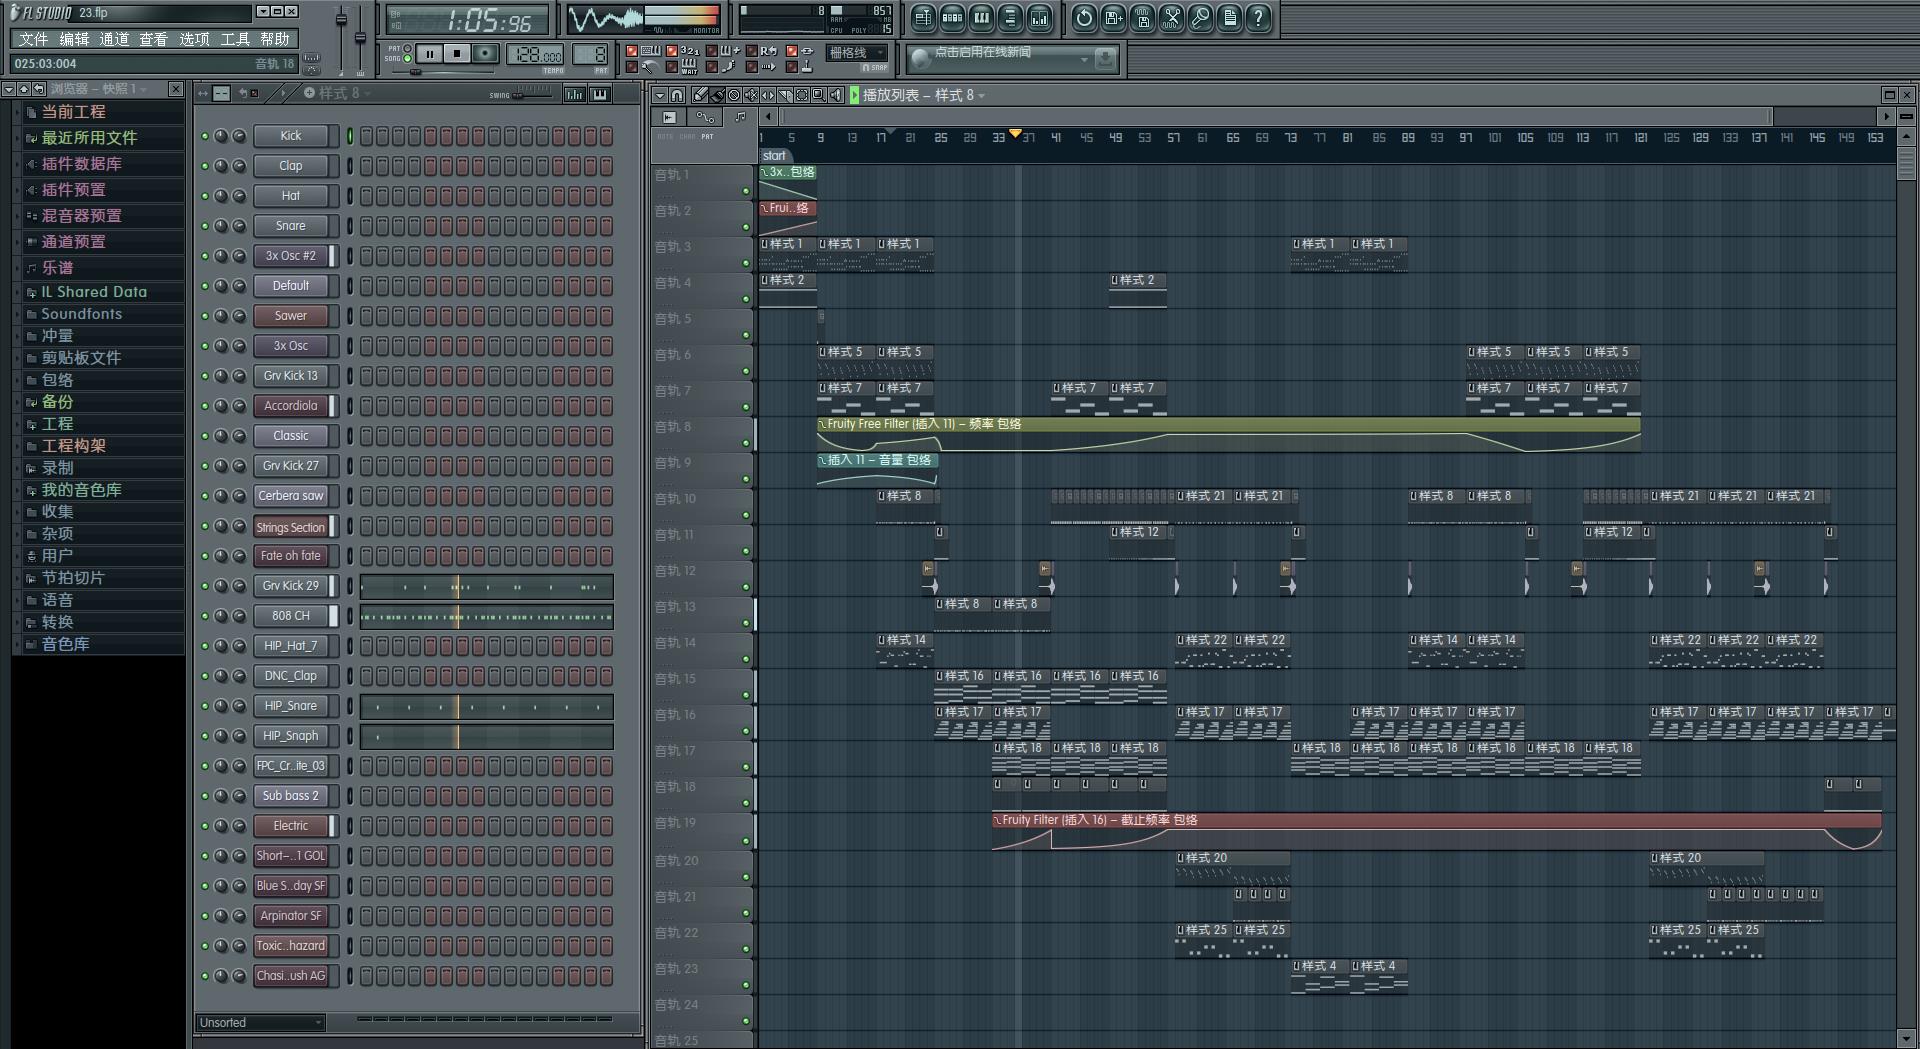Open the 通道 menu

(114, 39)
